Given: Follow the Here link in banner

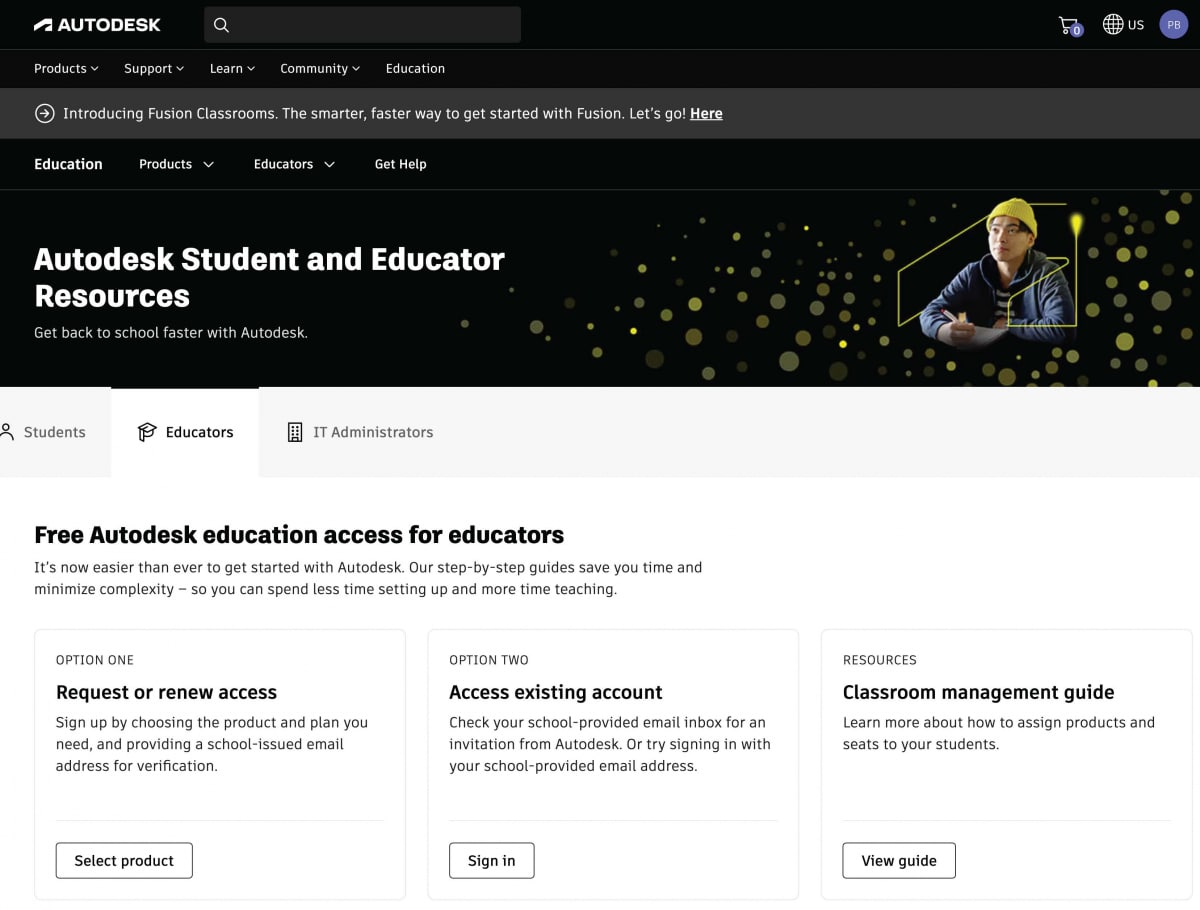Looking at the screenshot, I should [706, 114].
